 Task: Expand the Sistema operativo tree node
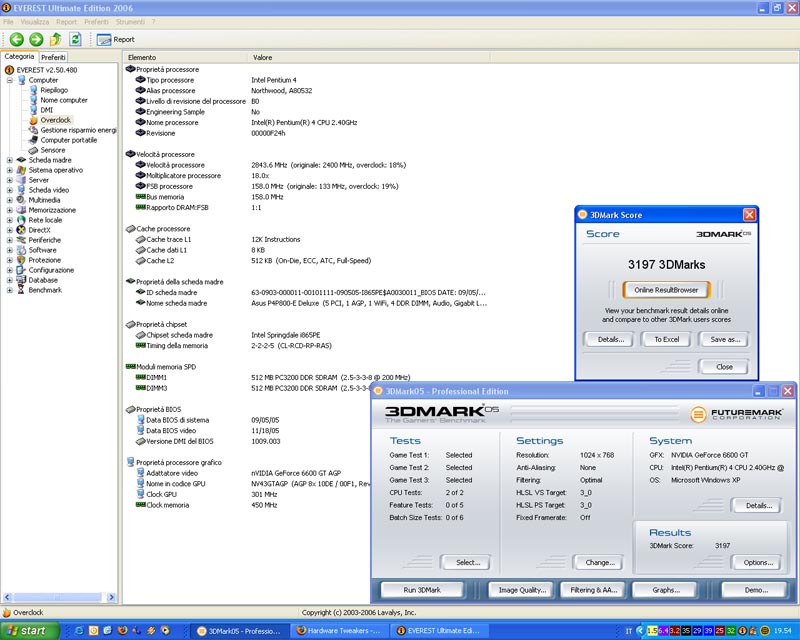click(10, 170)
